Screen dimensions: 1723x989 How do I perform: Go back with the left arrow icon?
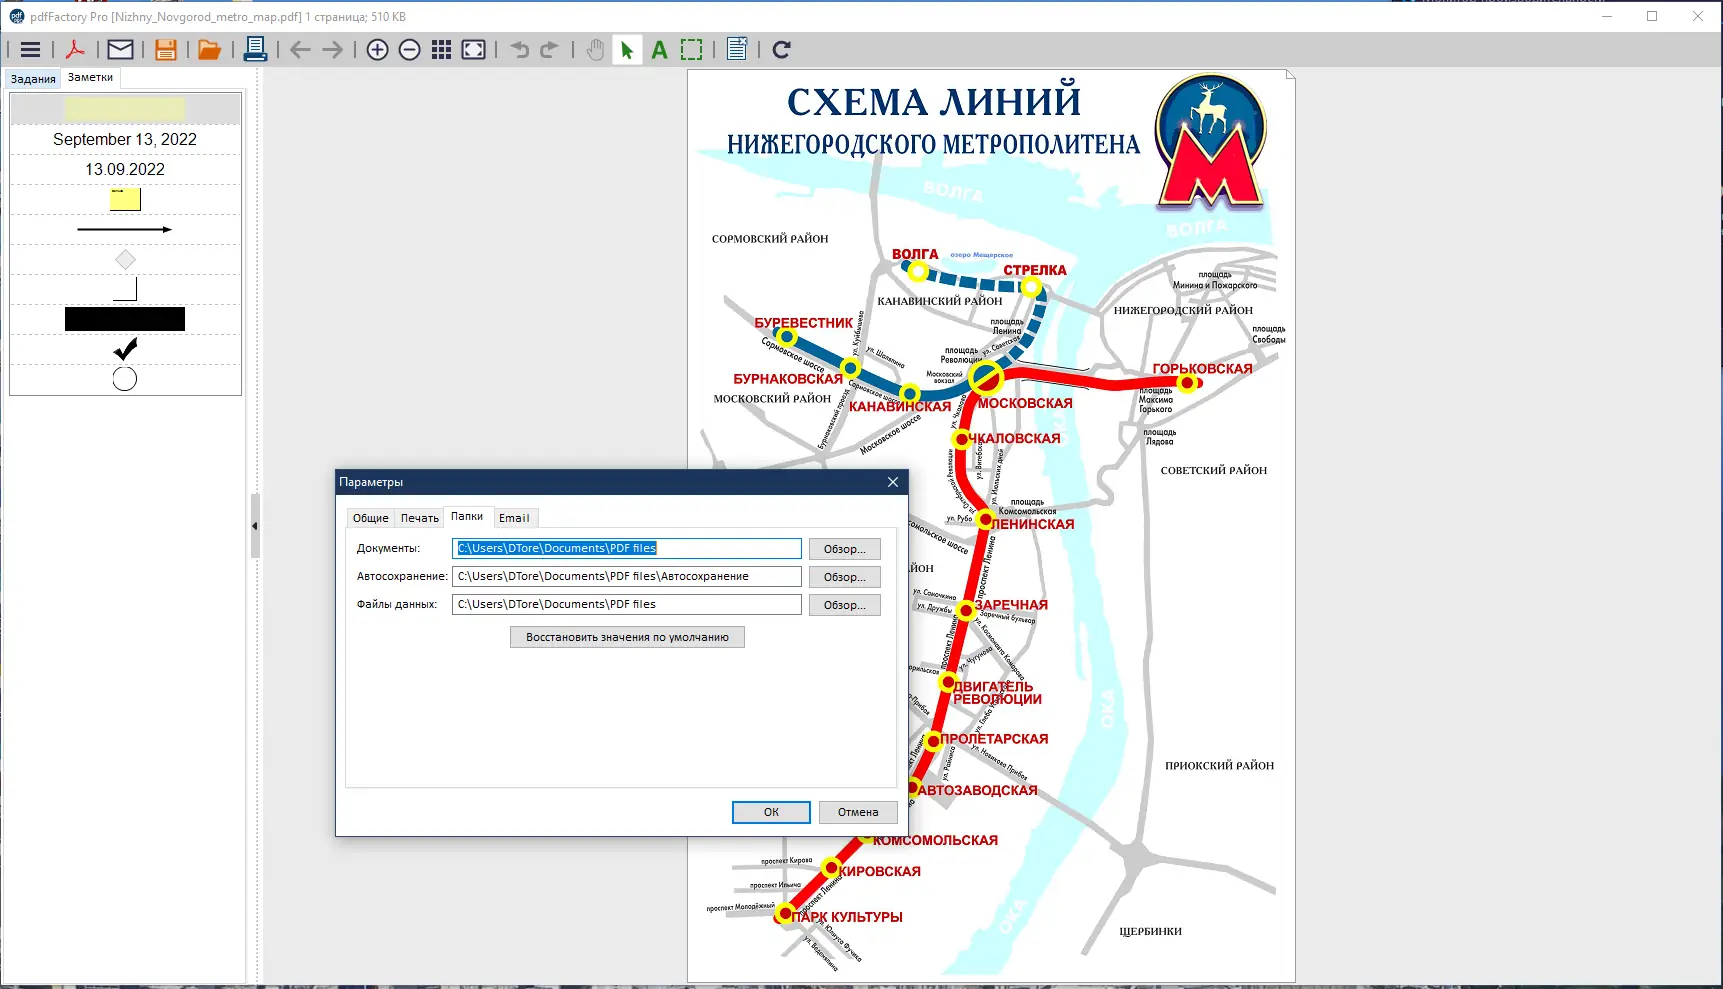click(300, 50)
